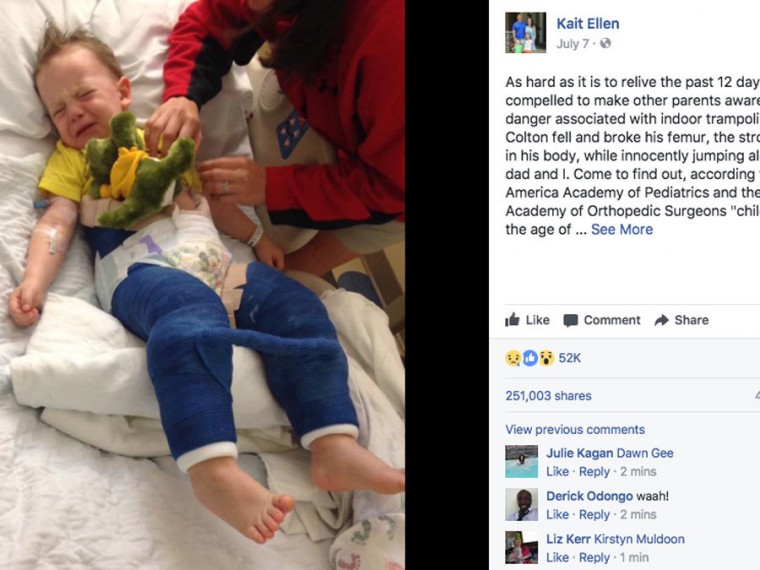View the 251,003 shares list
The image size is (760, 570).
pyautogui.click(x=548, y=396)
